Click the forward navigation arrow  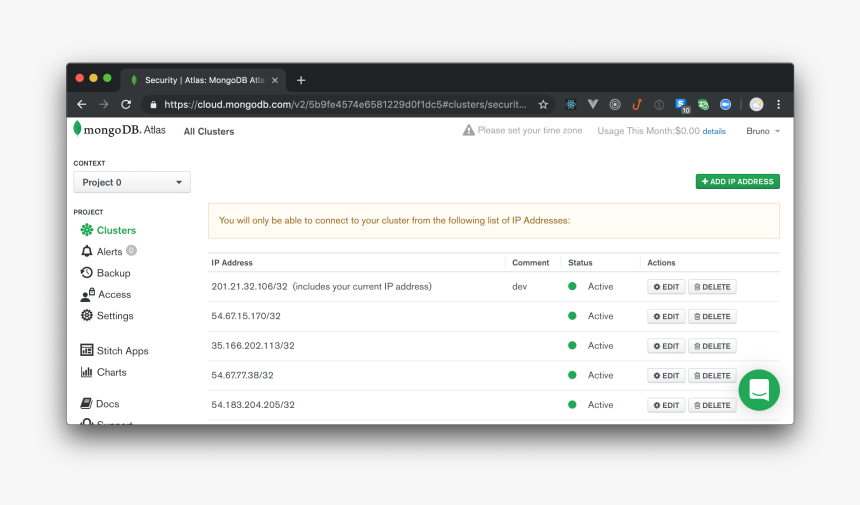point(104,104)
